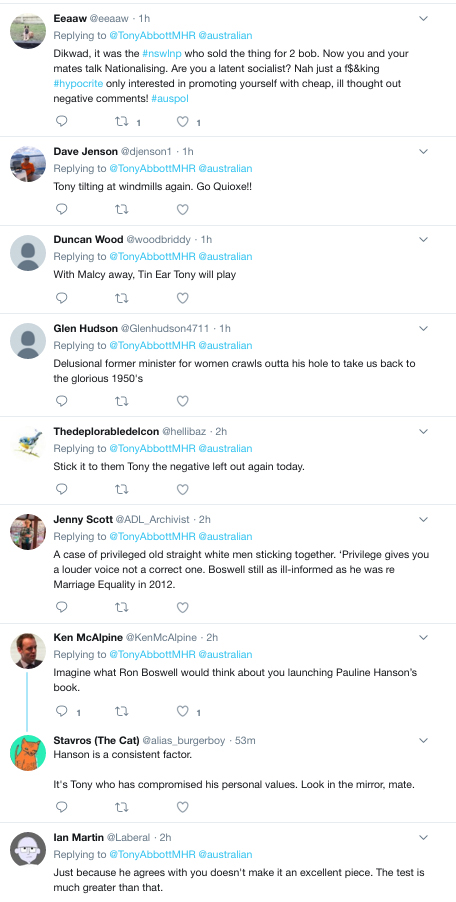Reply to Ken McAlpine's Boswell tweet
The height and width of the screenshot is (902, 456).
62,711
